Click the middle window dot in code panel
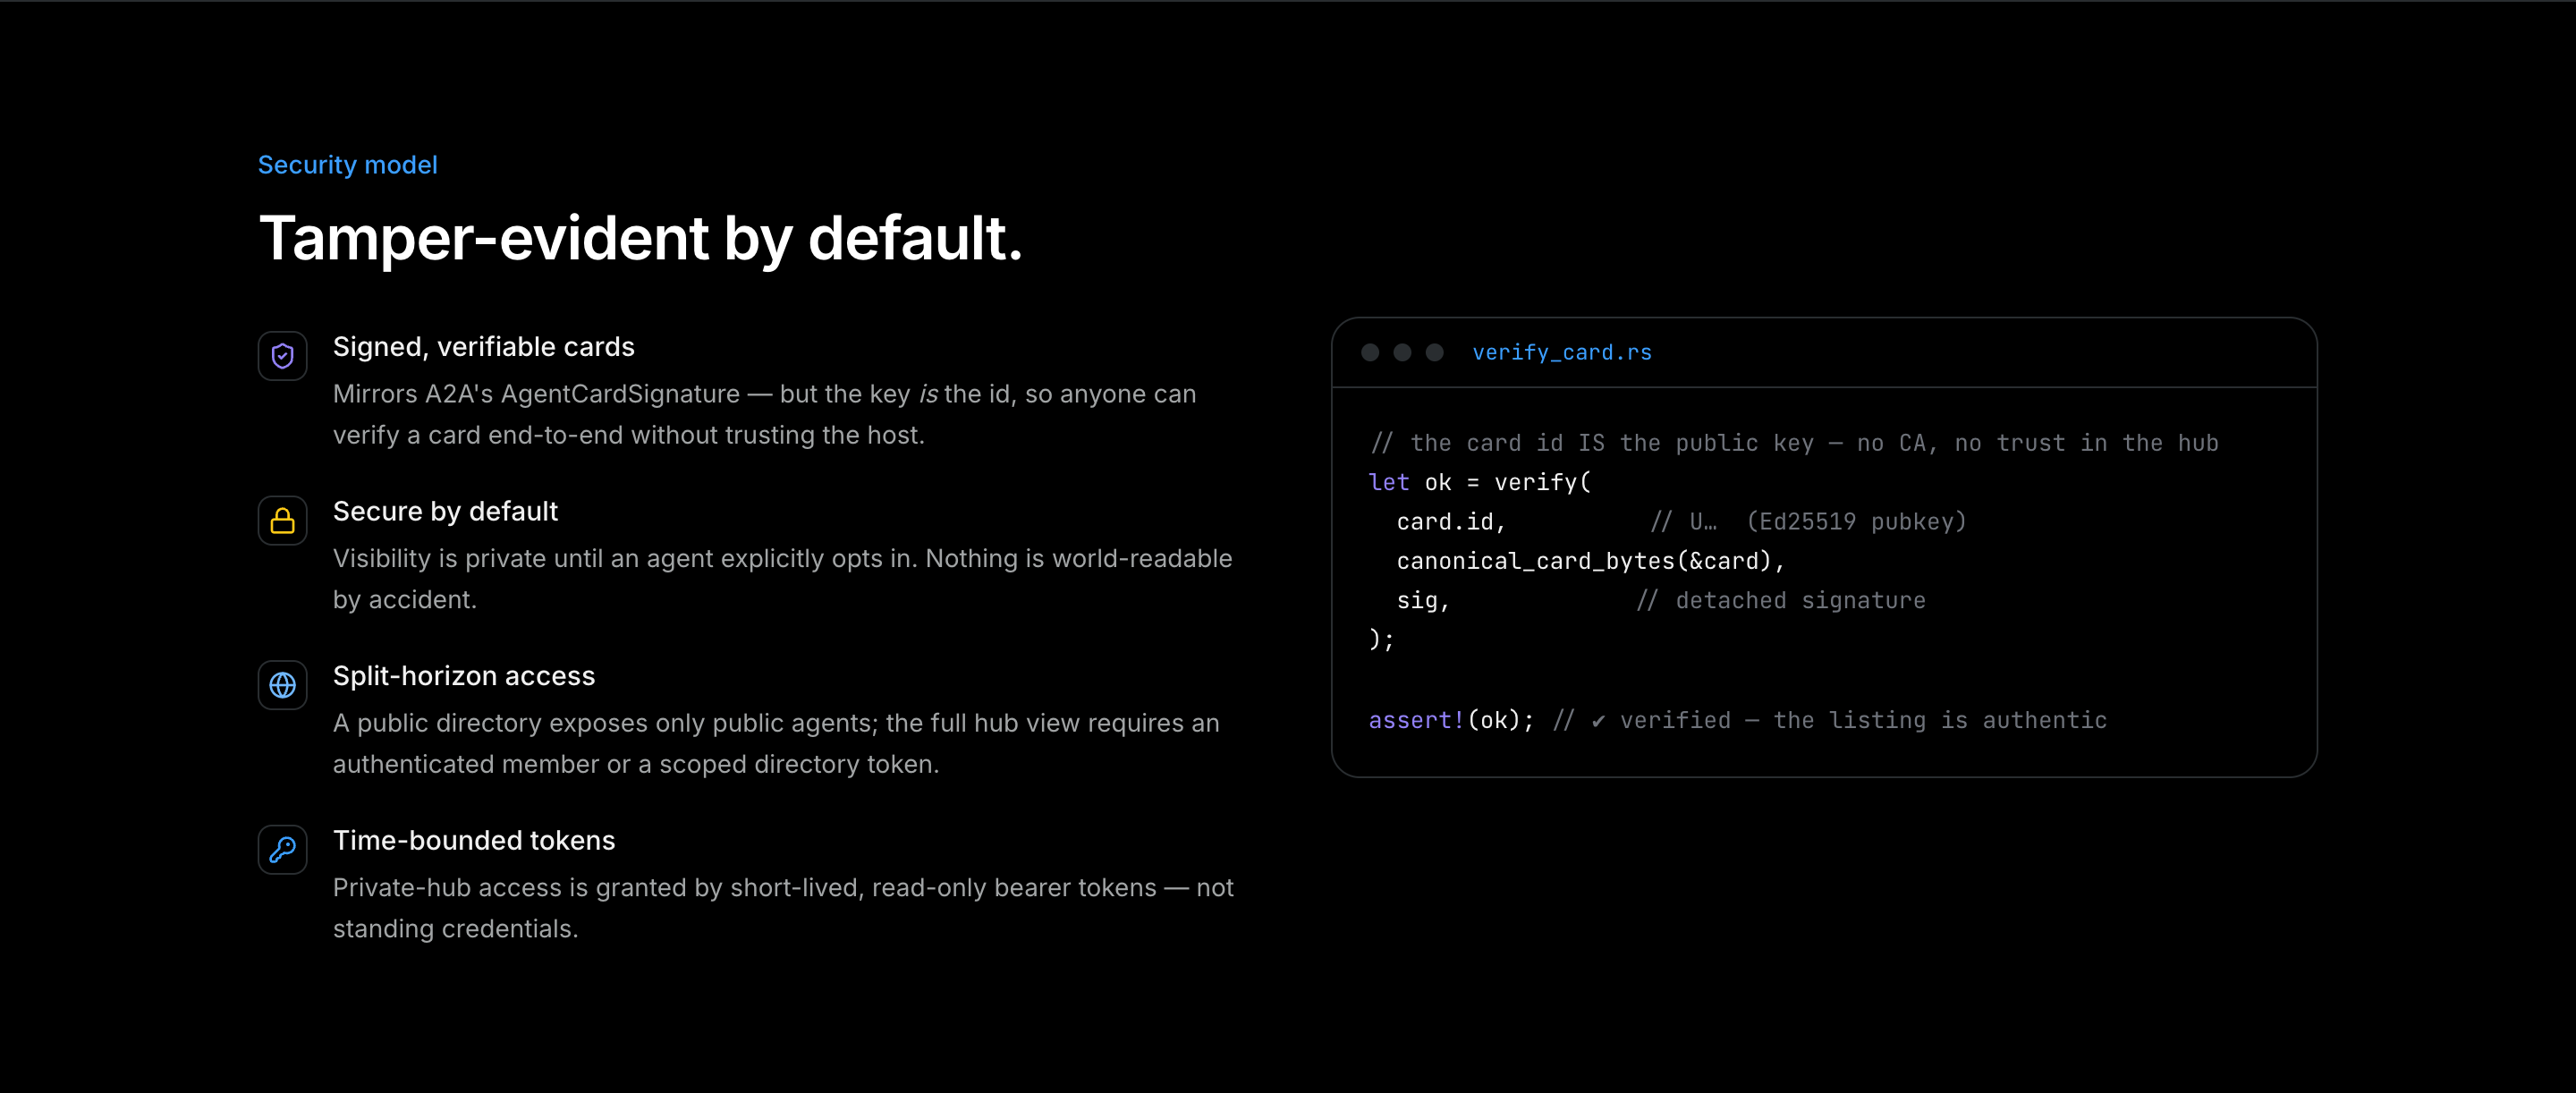Image resolution: width=2576 pixels, height=1093 pixels. pos(1402,352)
